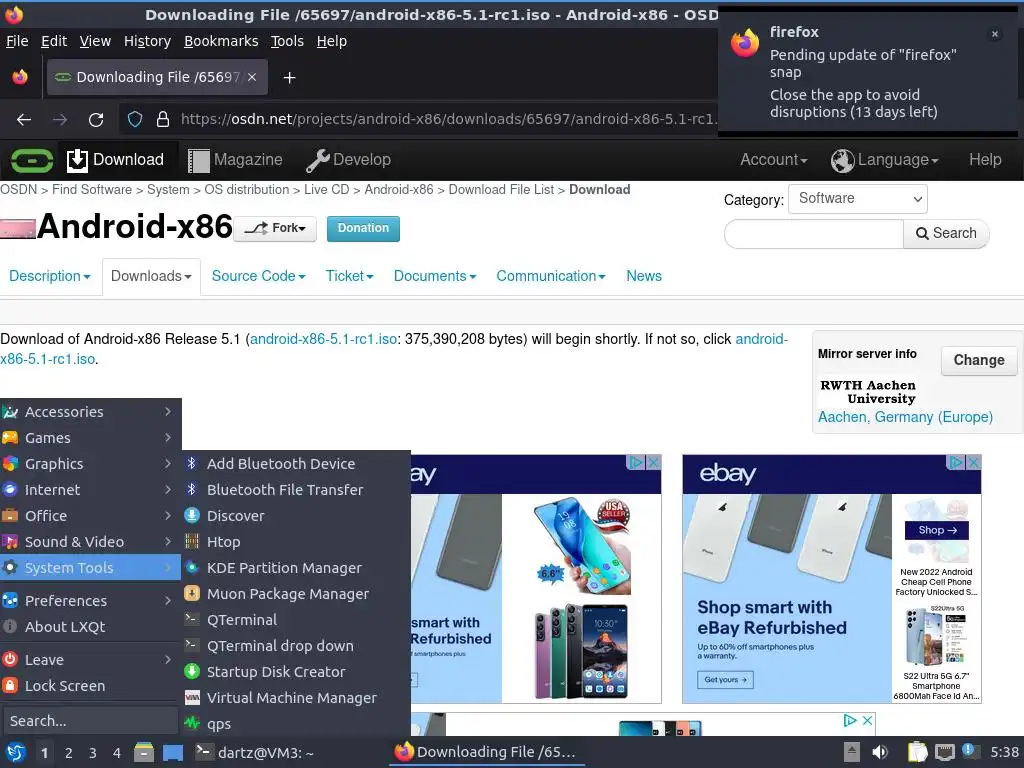1024x768 pixels.
Task: Open the Bookmarks menu
Action: click(x=221, y=41)
